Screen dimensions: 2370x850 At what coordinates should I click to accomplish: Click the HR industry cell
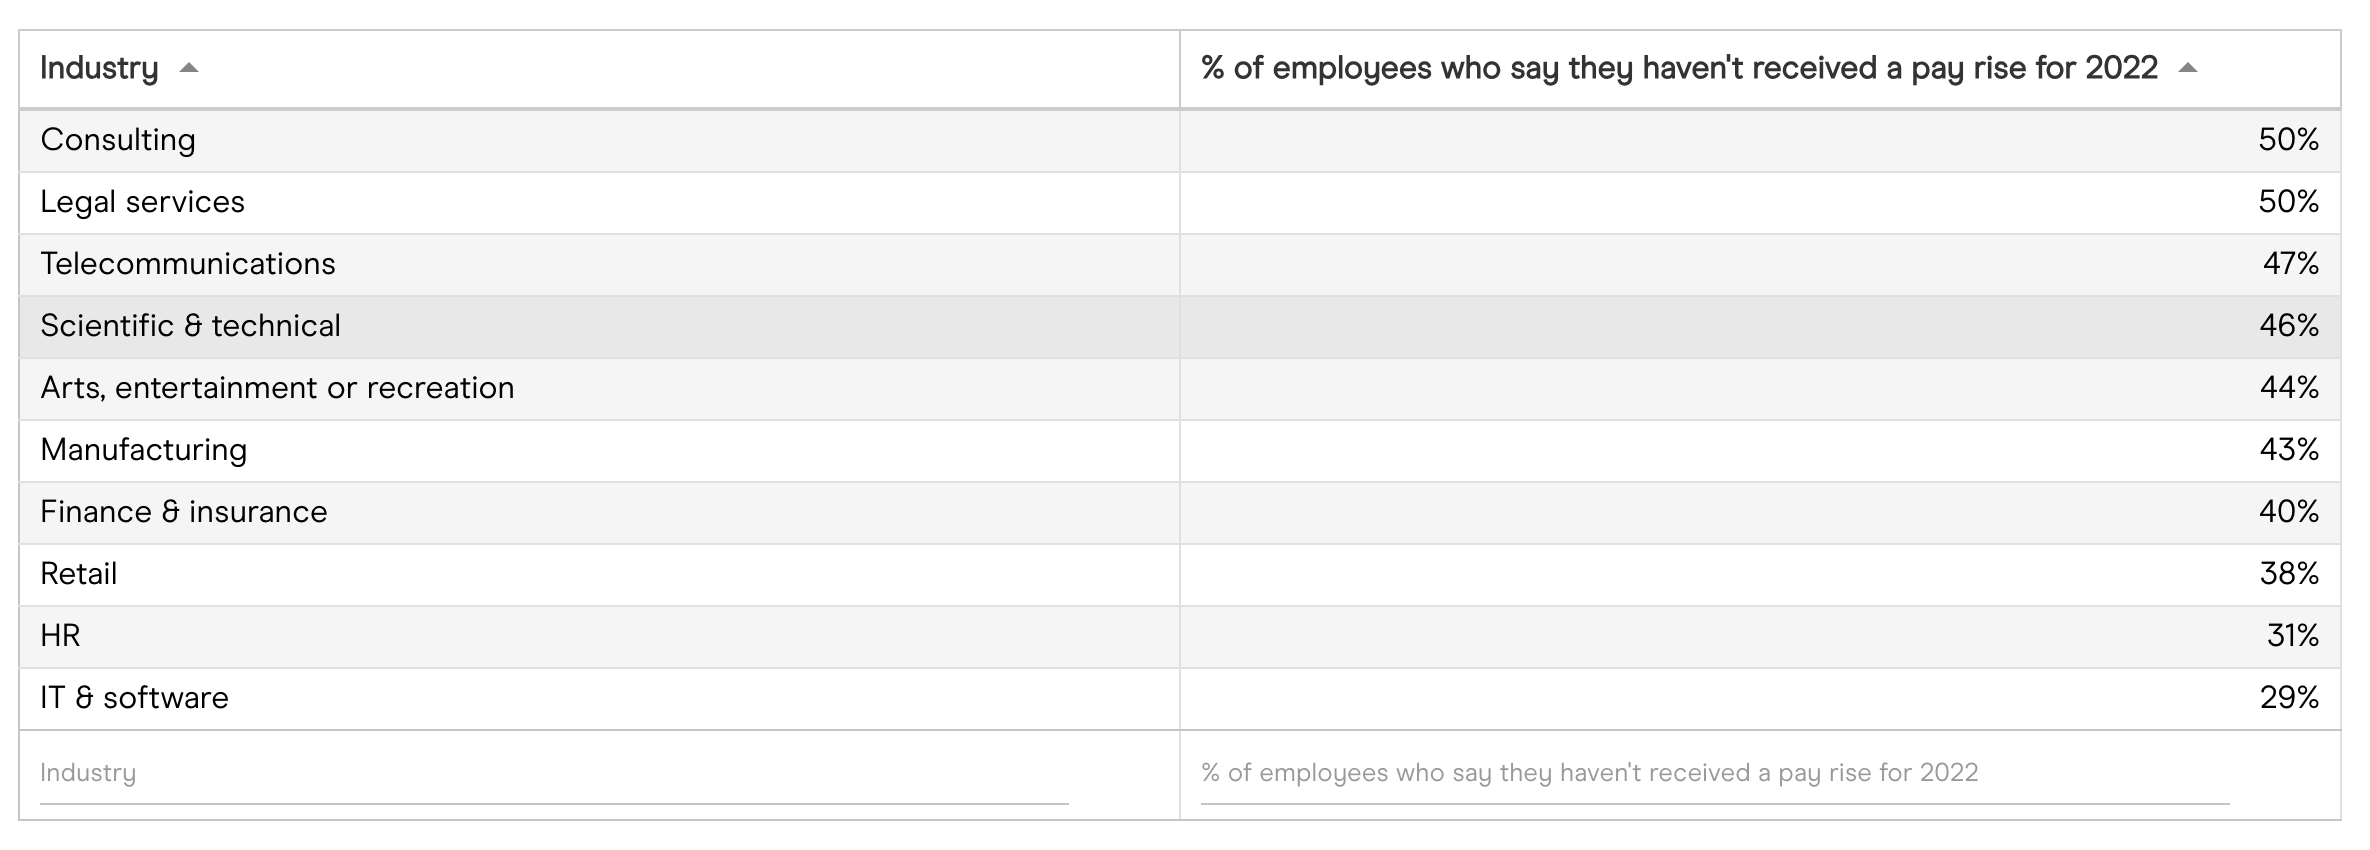point(60,636)
